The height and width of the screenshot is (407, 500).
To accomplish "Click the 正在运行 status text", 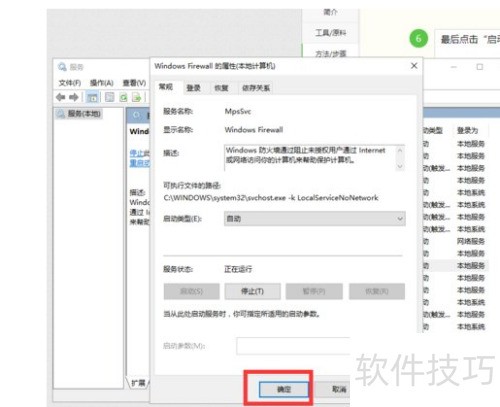I will [238, 269].
